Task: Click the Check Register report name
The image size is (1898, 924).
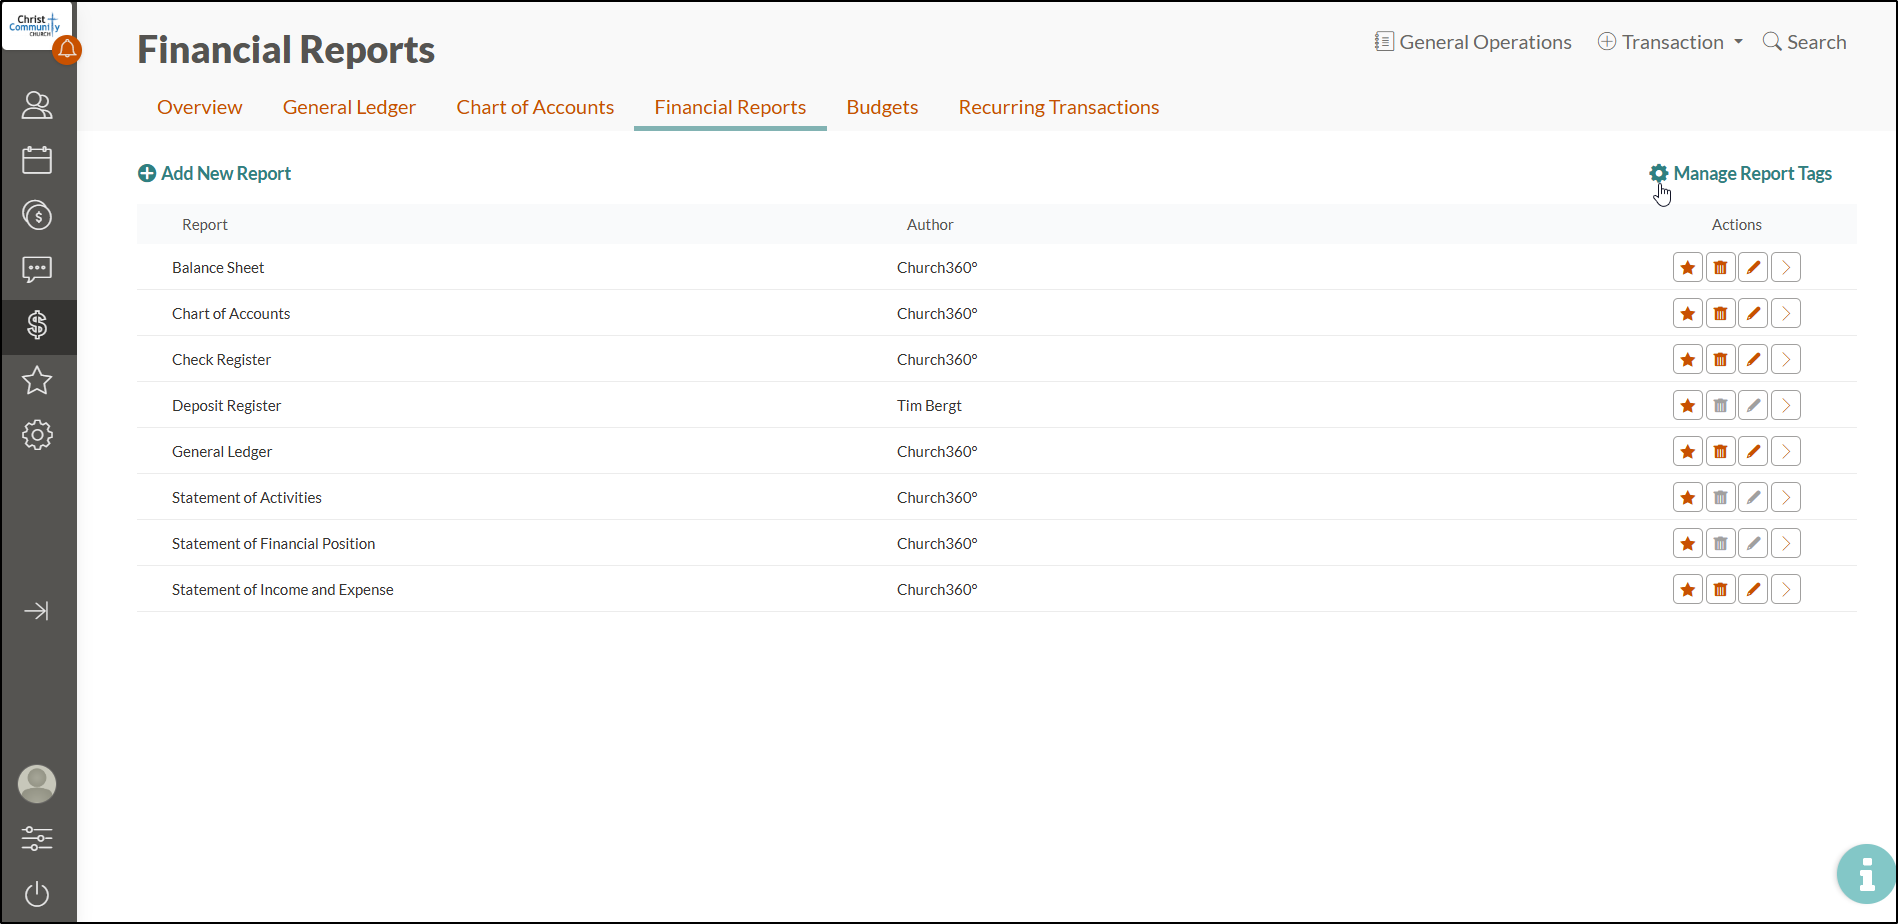Action: click(x=221, y=360)
